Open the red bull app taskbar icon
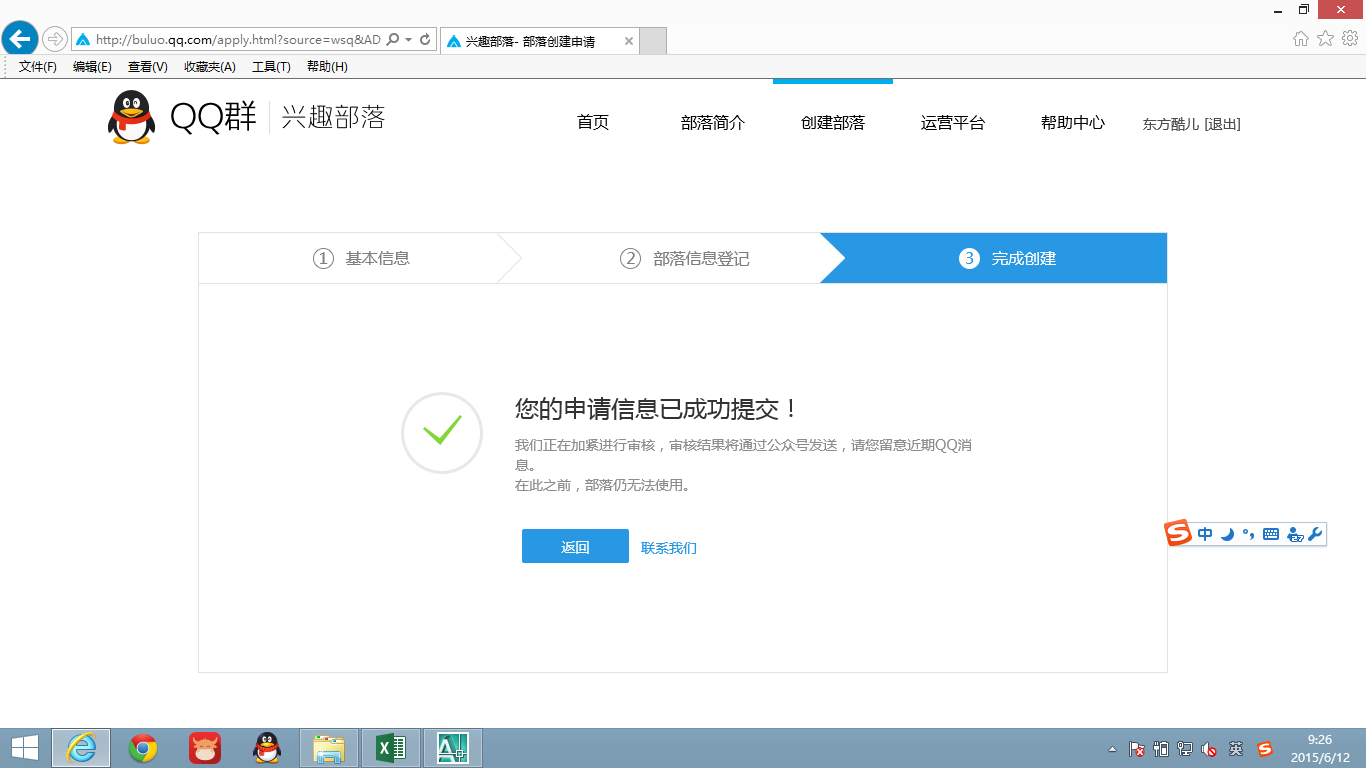The height and width of the screenshot is (768, 1366). 205,748
